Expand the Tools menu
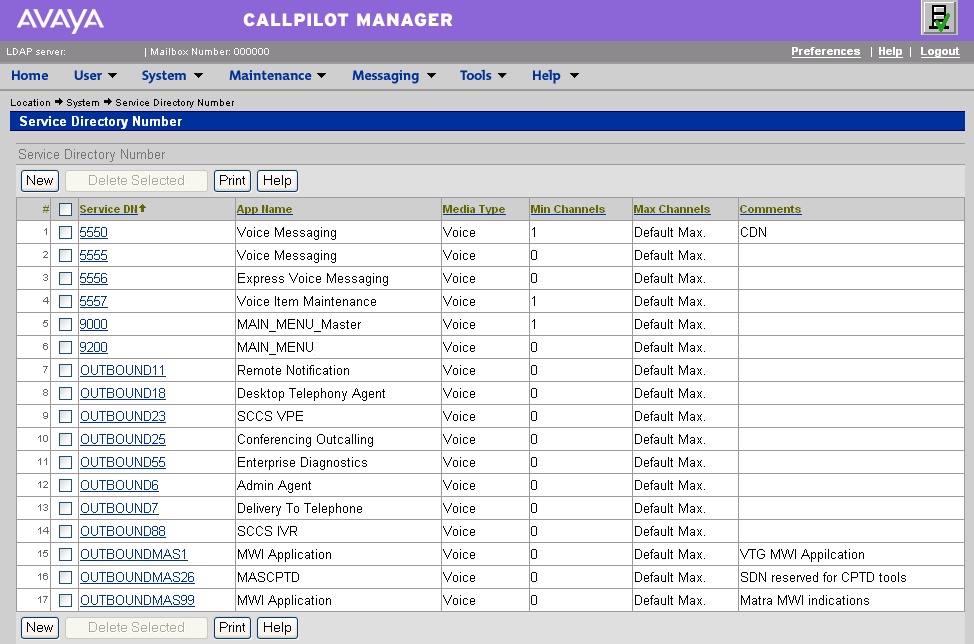 483,76
